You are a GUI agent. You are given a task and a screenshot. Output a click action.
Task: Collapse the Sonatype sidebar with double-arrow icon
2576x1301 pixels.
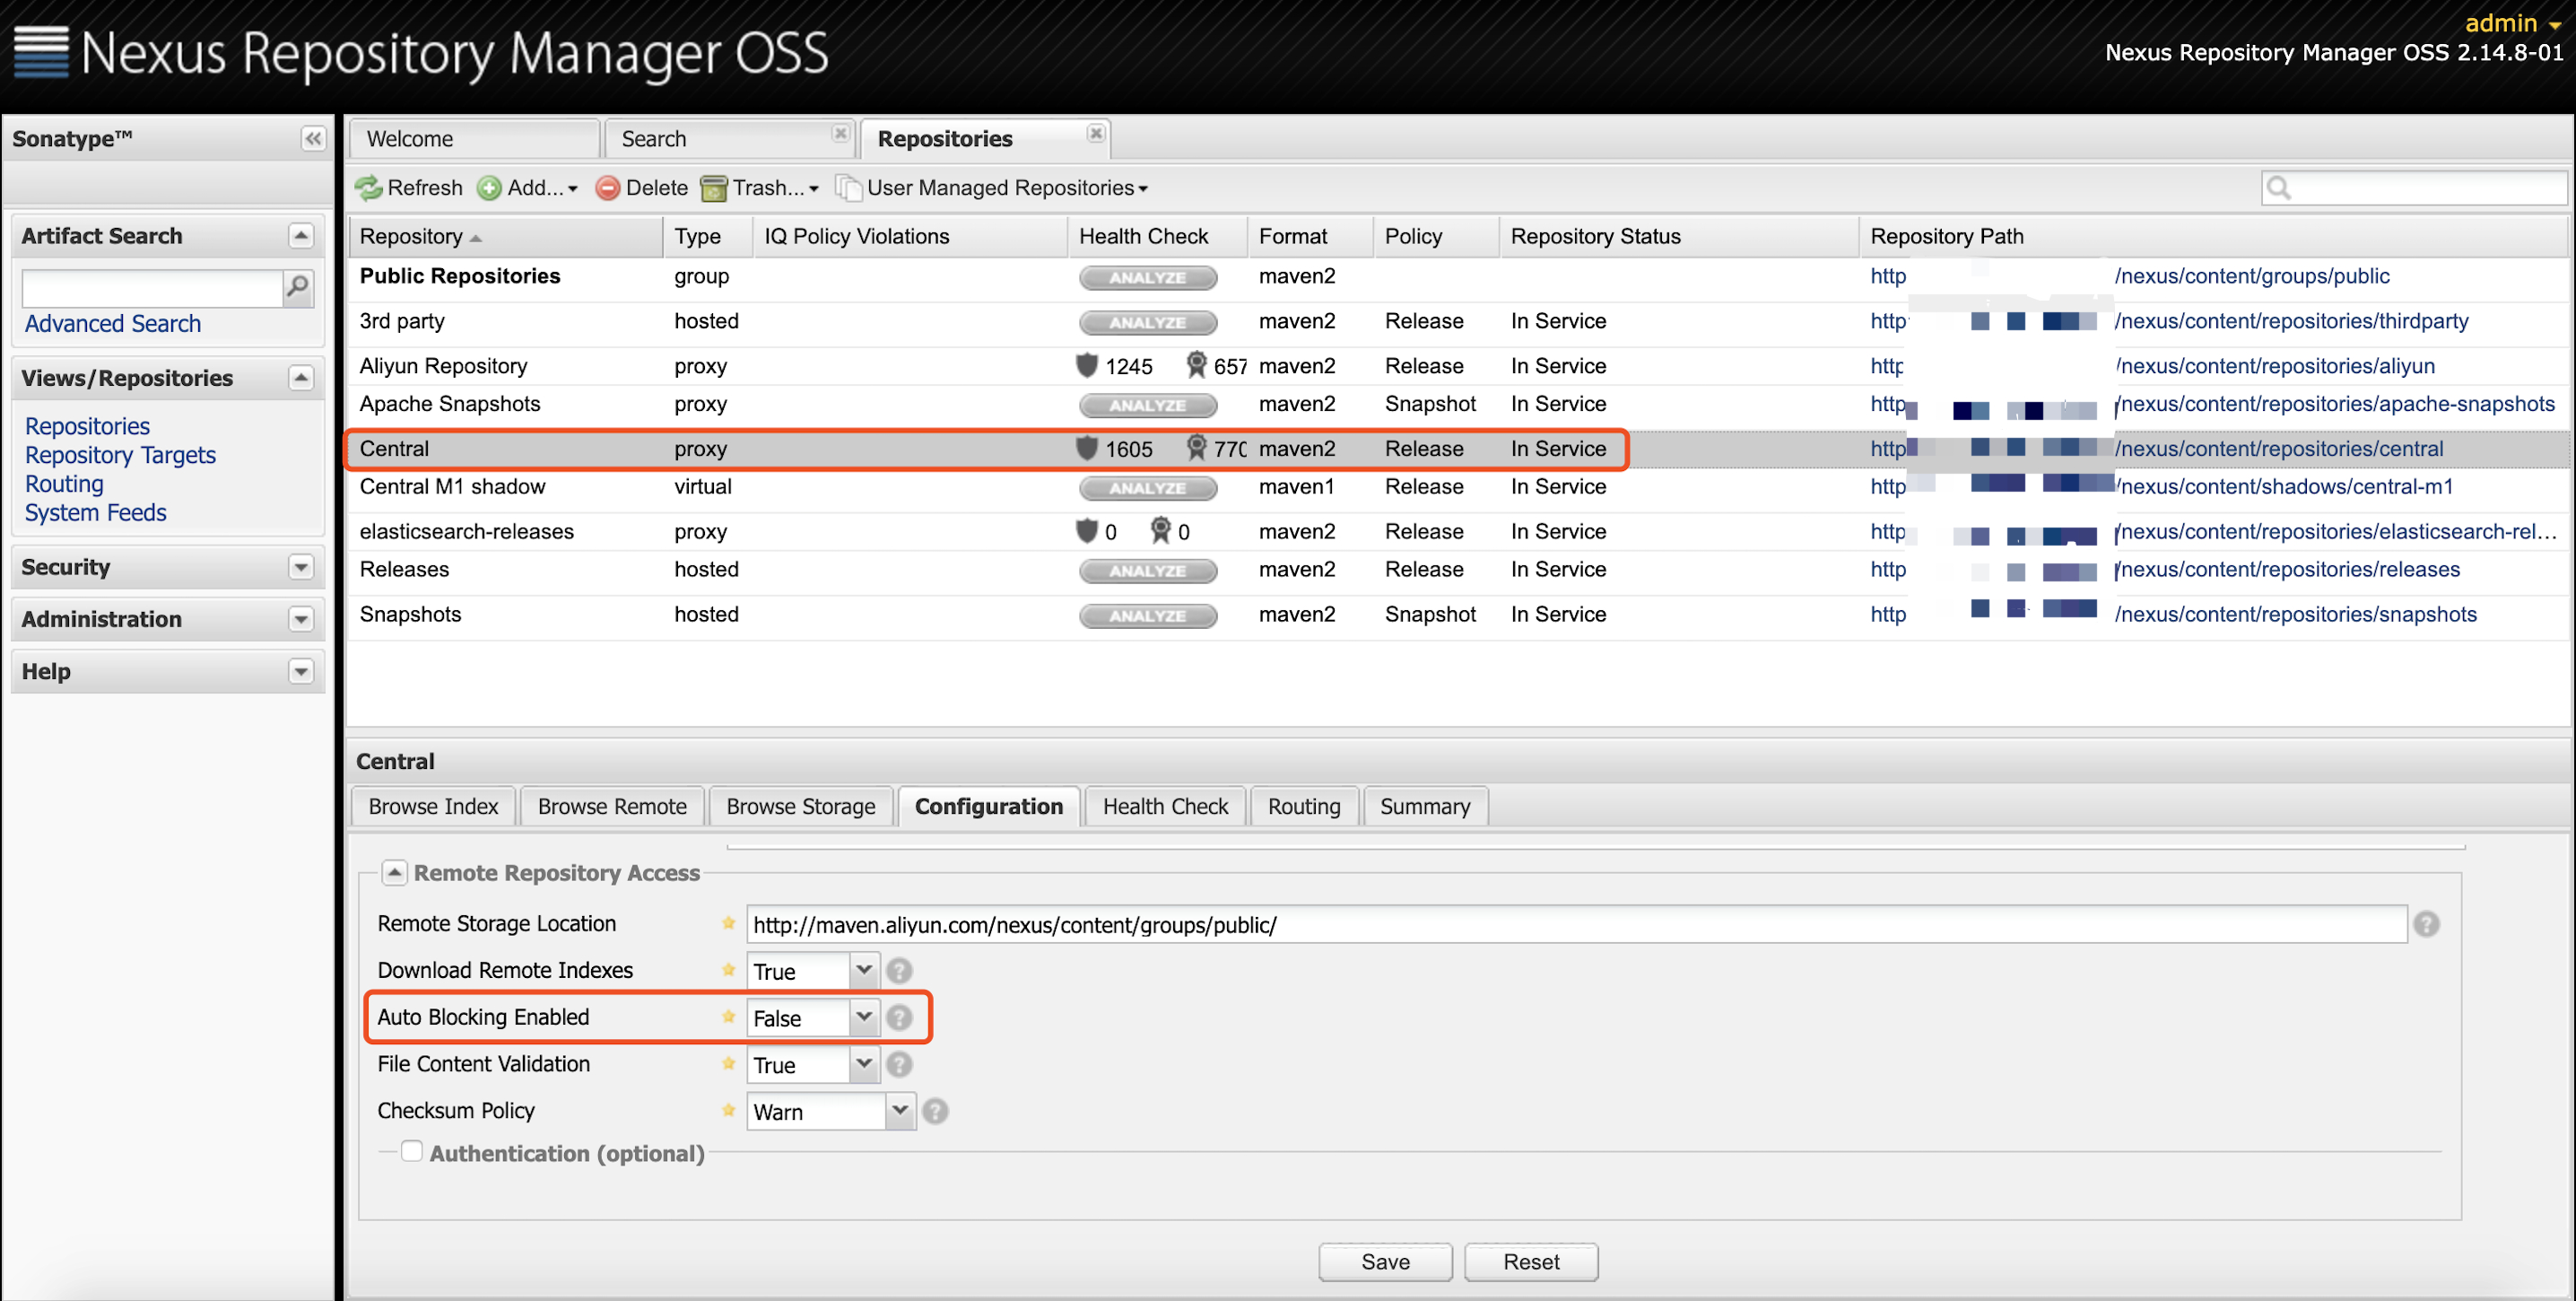click(313, 138)
